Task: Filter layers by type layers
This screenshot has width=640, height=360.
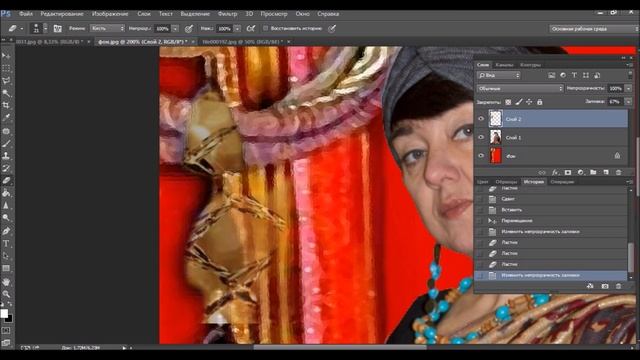Action: [x=574, y=75]
